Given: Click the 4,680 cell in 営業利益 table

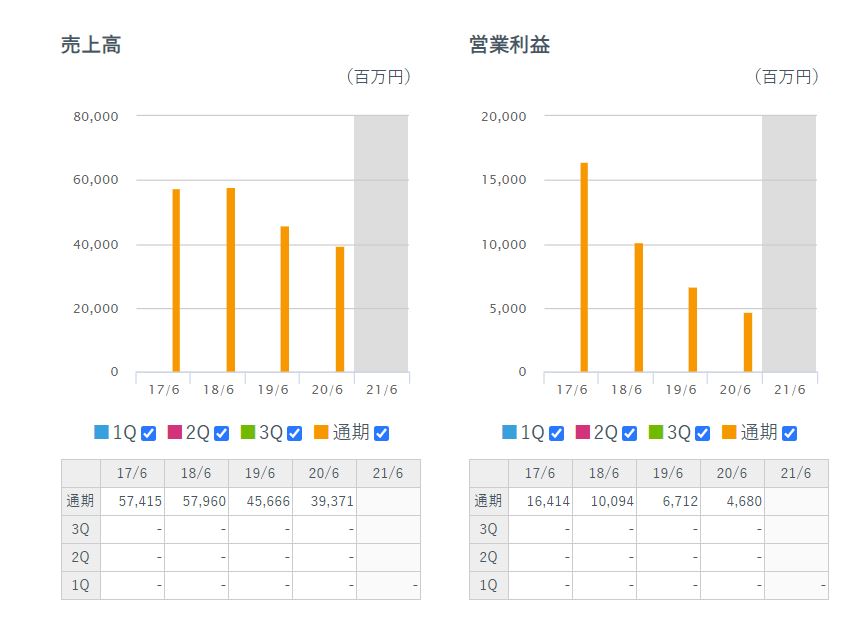Looking at the screenshot, I should [733, 501].
